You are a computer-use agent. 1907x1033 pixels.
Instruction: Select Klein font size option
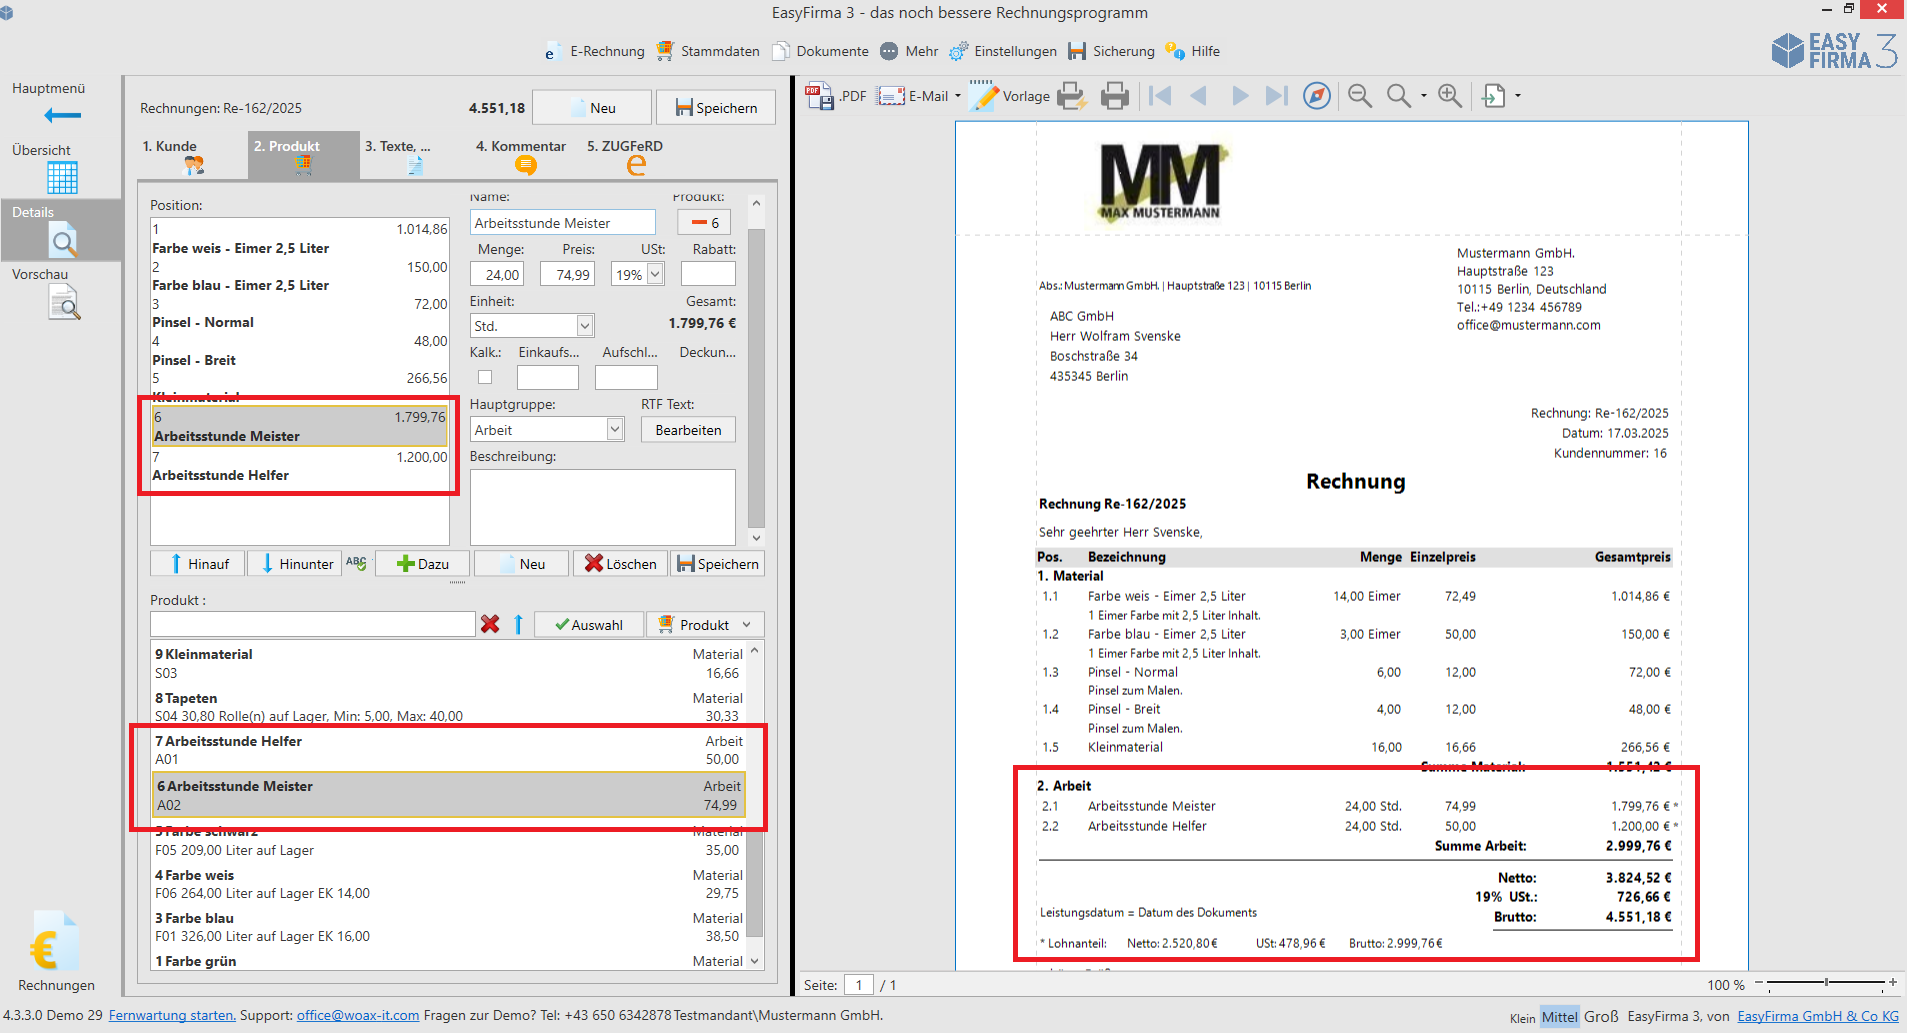tap(1522, 1018)
